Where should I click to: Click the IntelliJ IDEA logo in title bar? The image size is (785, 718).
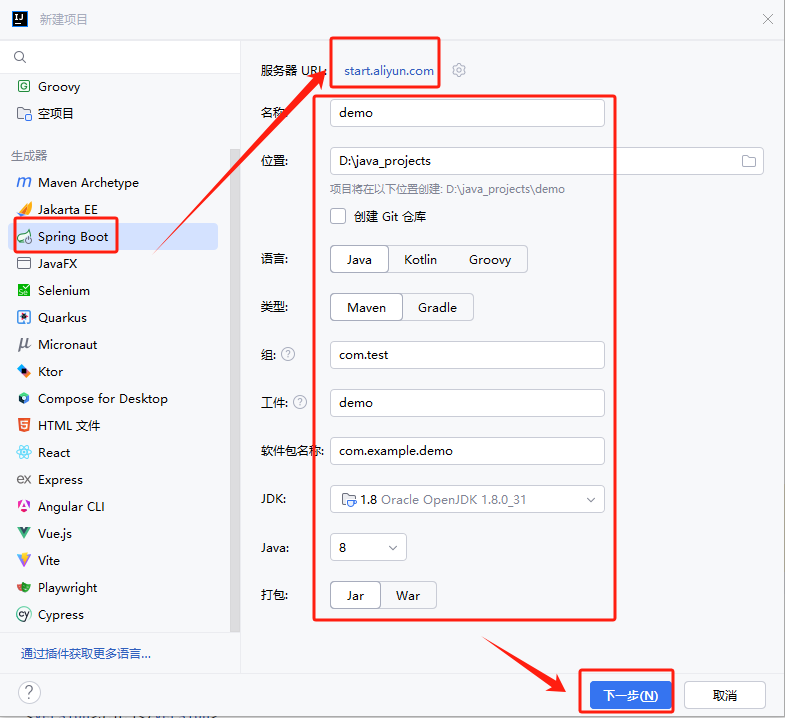pyautogui.click(x=20, y=19)
